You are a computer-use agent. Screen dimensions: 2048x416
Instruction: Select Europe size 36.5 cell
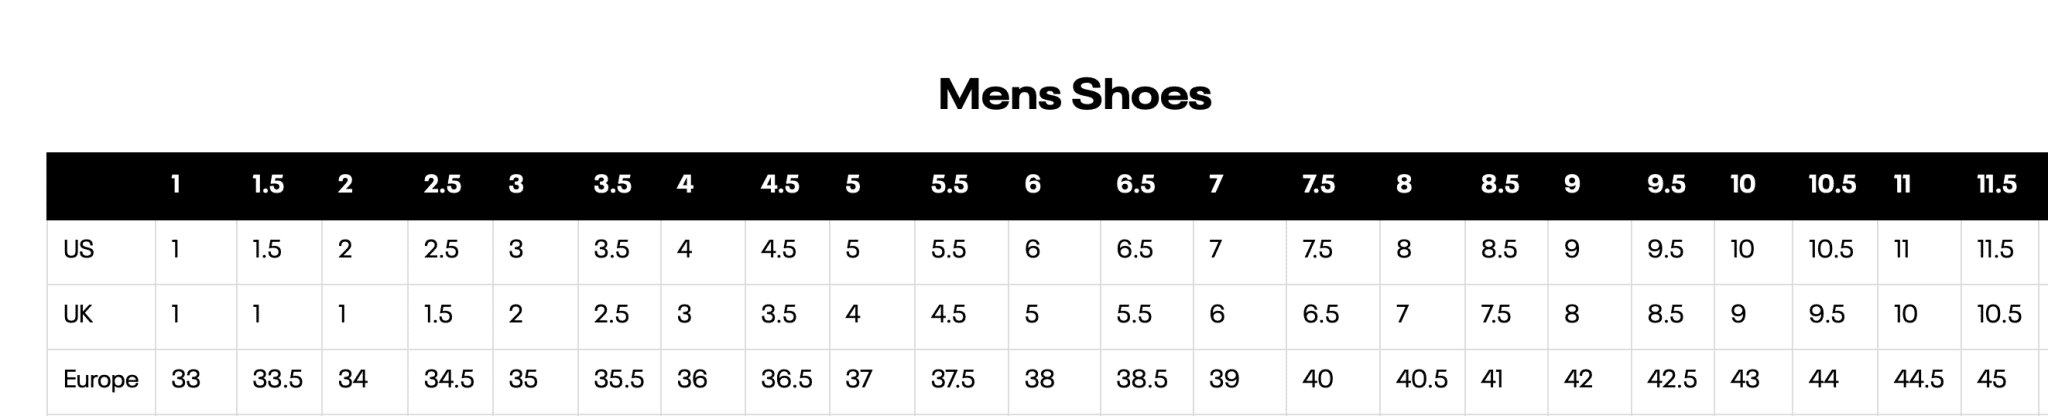pos(787,379)
